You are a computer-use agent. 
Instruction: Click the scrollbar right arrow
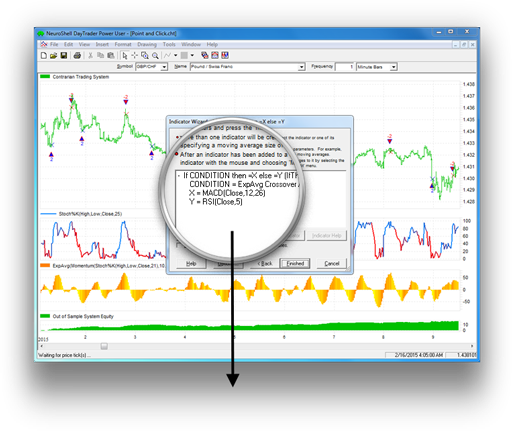(472, 346)
